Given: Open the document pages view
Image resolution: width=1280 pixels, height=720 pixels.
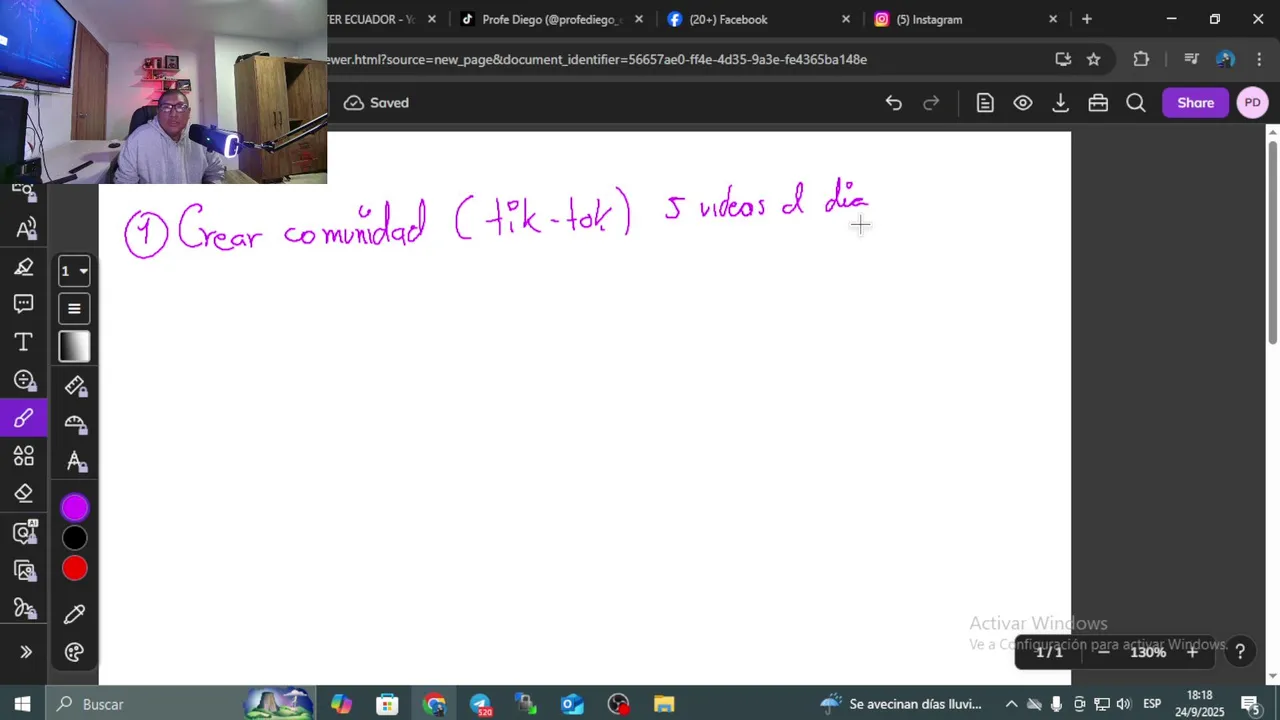Looking at the screenshot, I should 985,103.
